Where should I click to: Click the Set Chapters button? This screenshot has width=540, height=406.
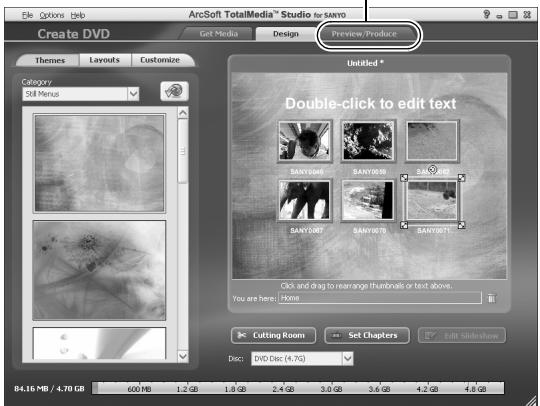(x=367, y=335)
